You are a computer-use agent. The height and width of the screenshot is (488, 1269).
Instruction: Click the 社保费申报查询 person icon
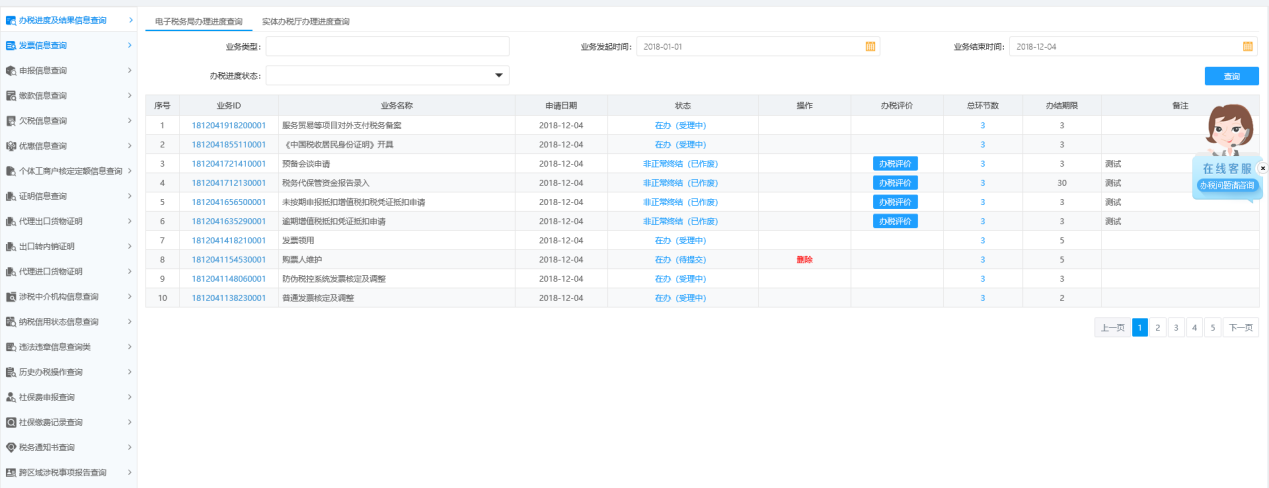pyautogui.click(x=11, y=397)
